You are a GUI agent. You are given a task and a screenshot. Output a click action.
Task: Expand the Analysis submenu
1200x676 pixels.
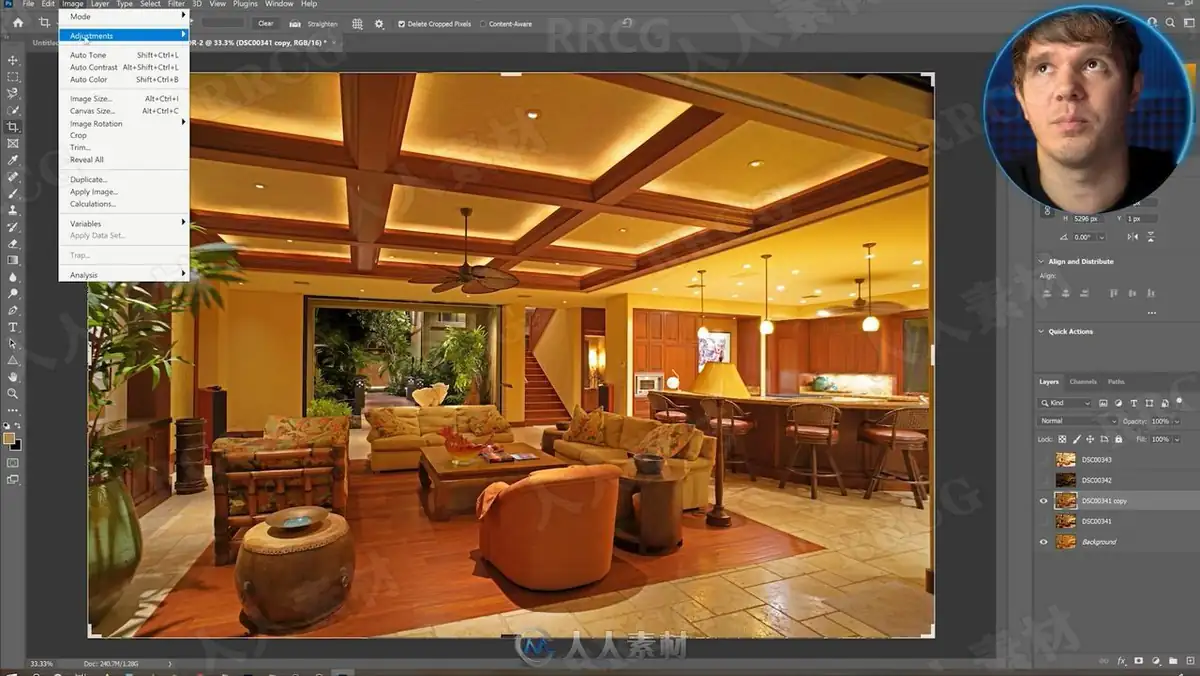click(124, 275)
